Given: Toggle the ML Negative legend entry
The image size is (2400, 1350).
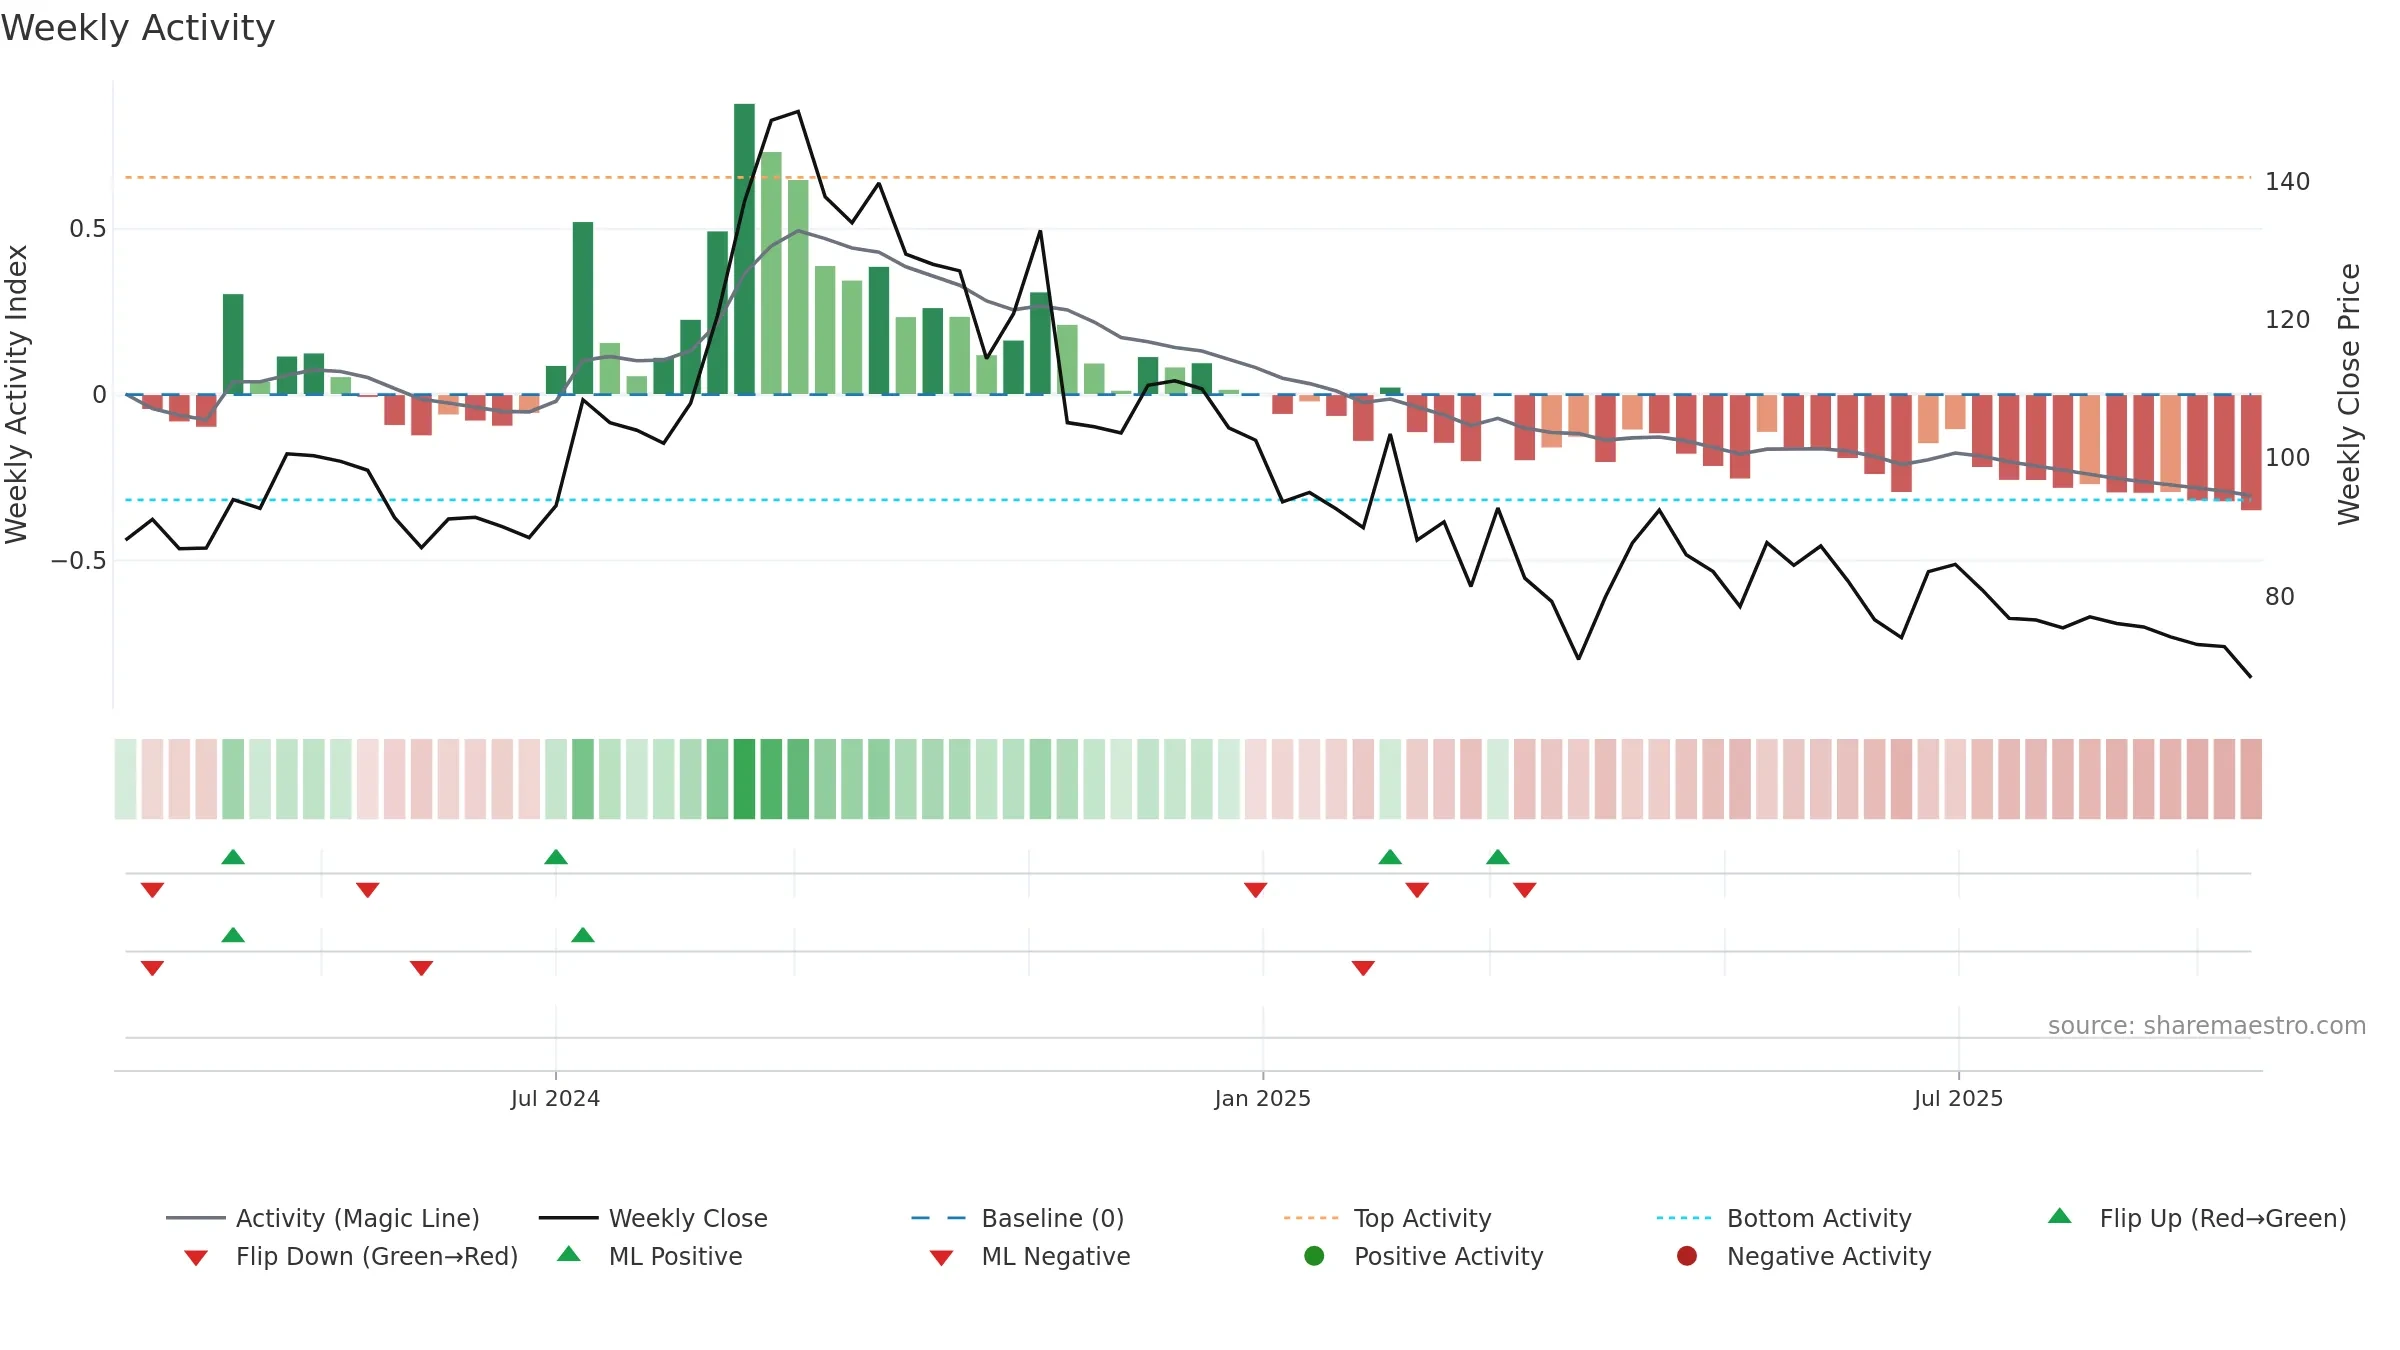Looking at the screenshot, I should click(x=1030, y=1256).
